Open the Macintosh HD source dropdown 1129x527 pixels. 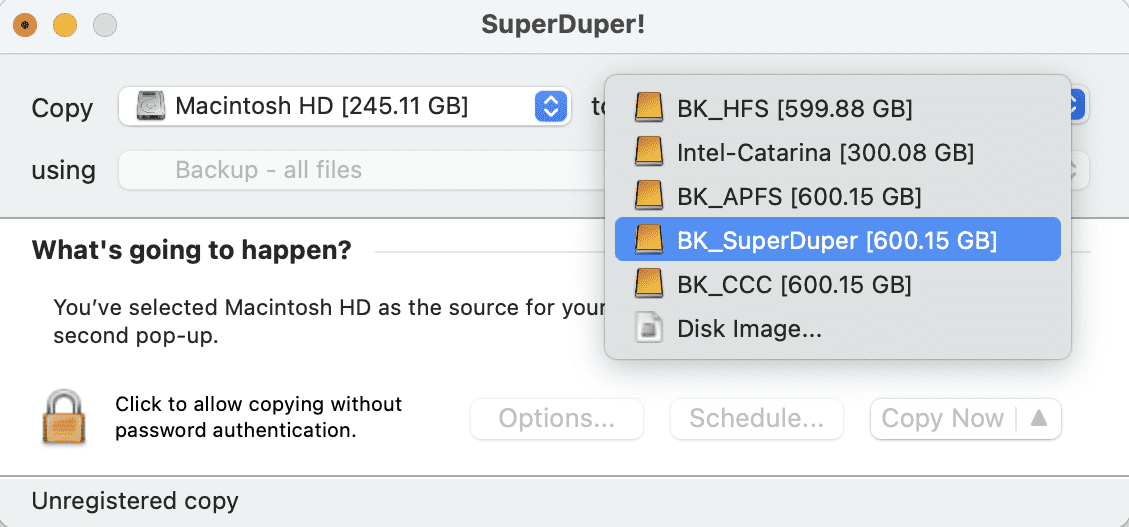tap(344, 107)
